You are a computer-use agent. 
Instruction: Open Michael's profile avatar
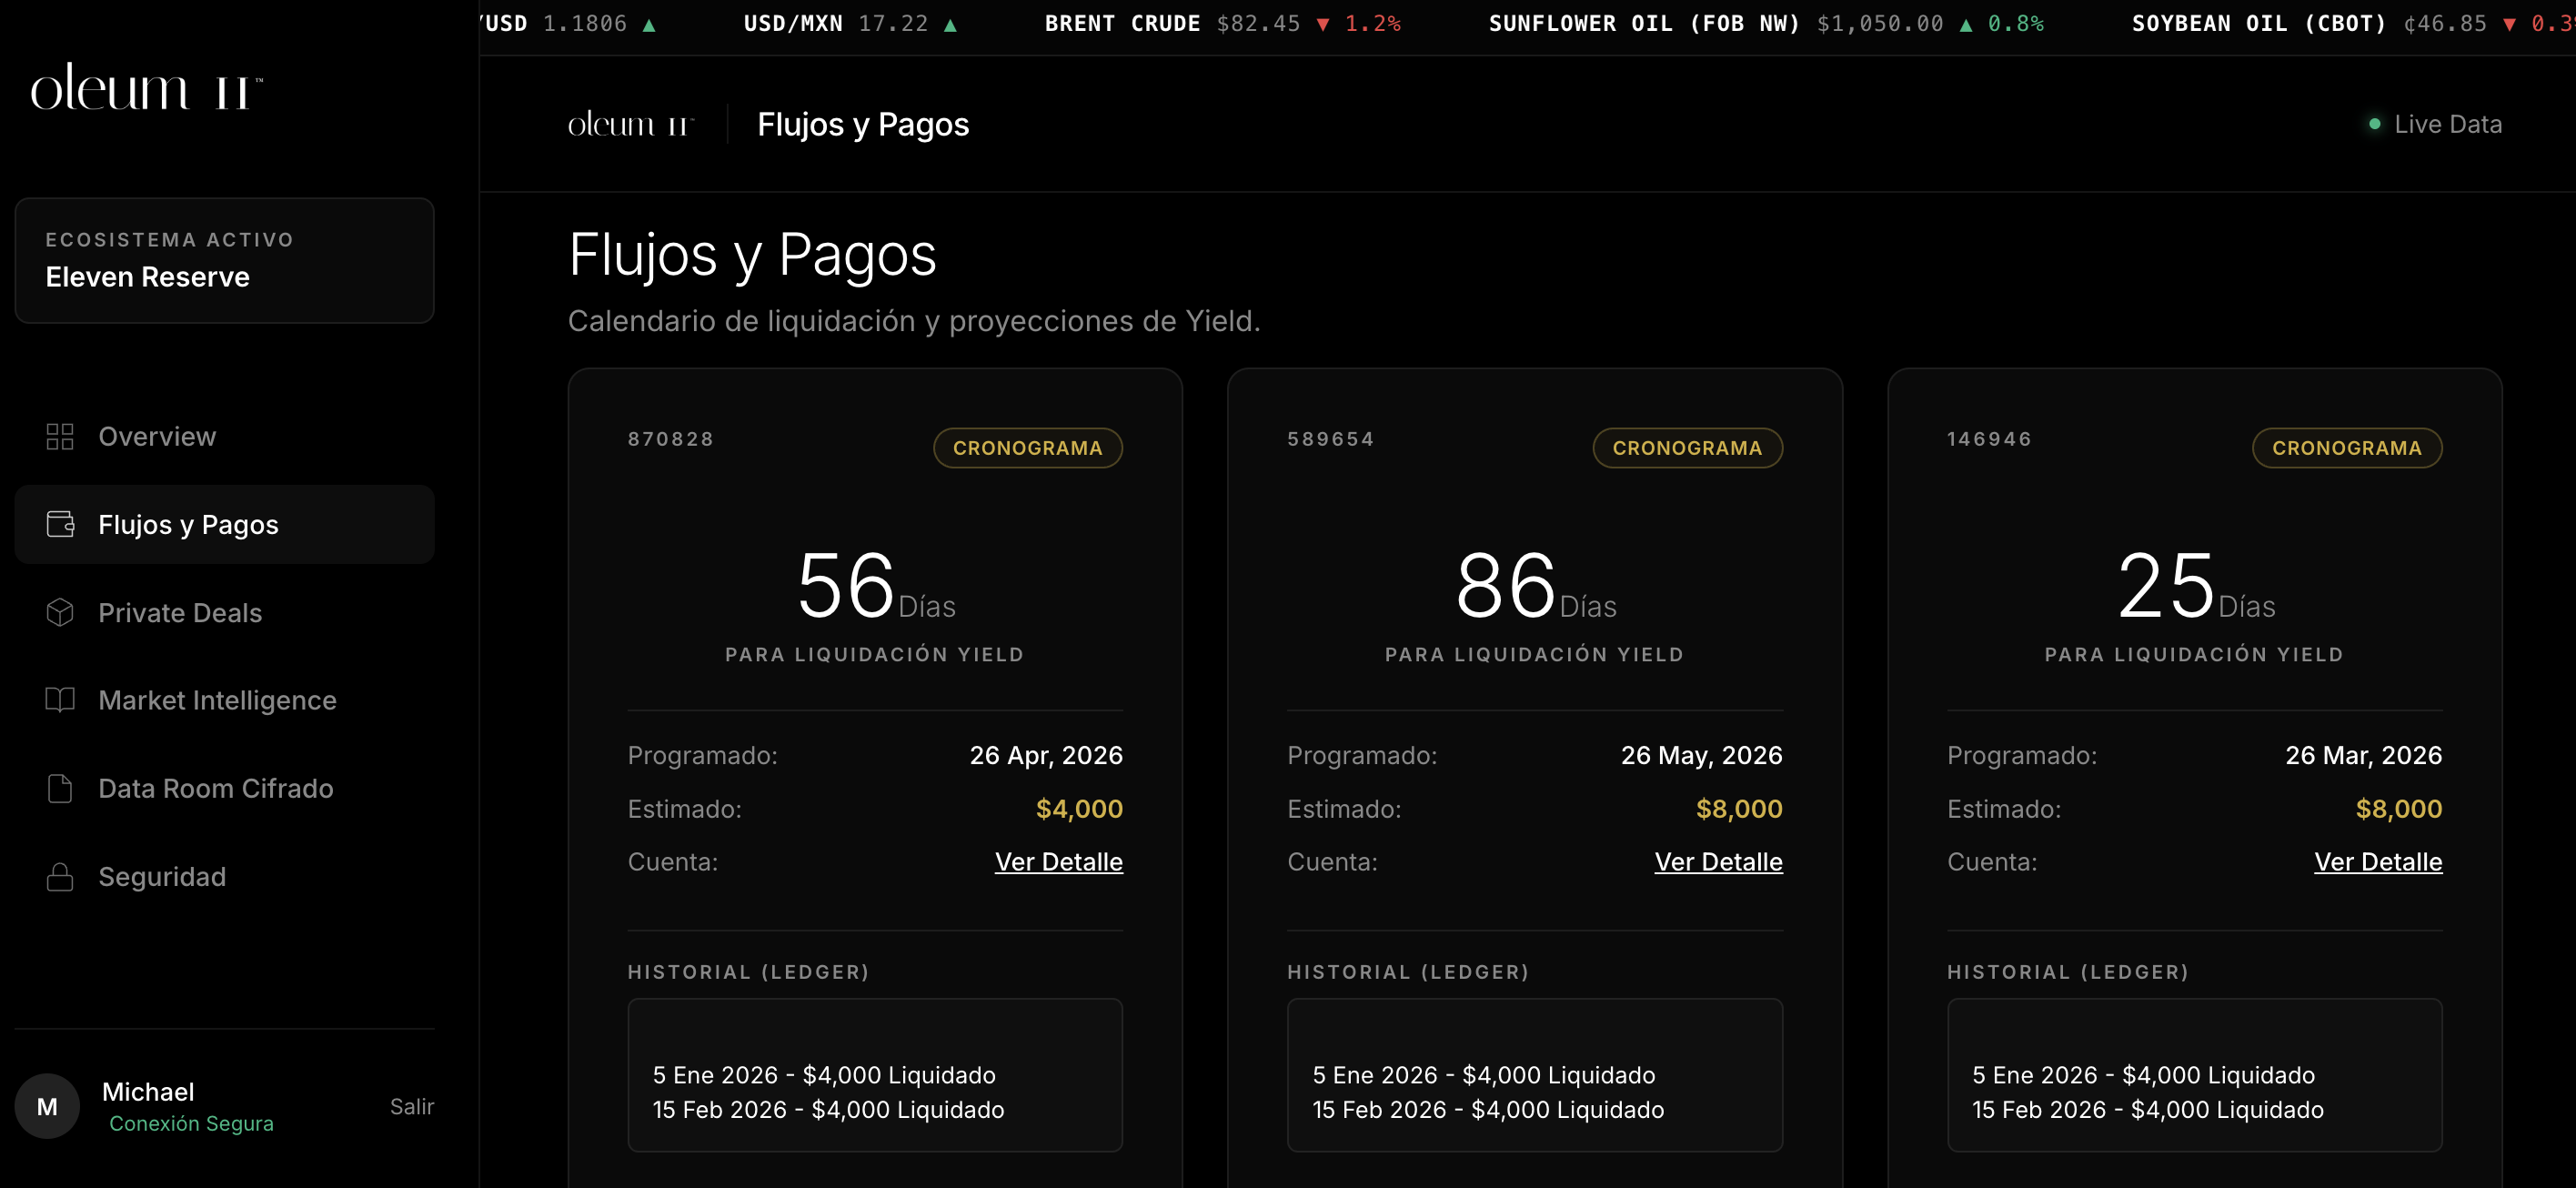pos(46,1105)
